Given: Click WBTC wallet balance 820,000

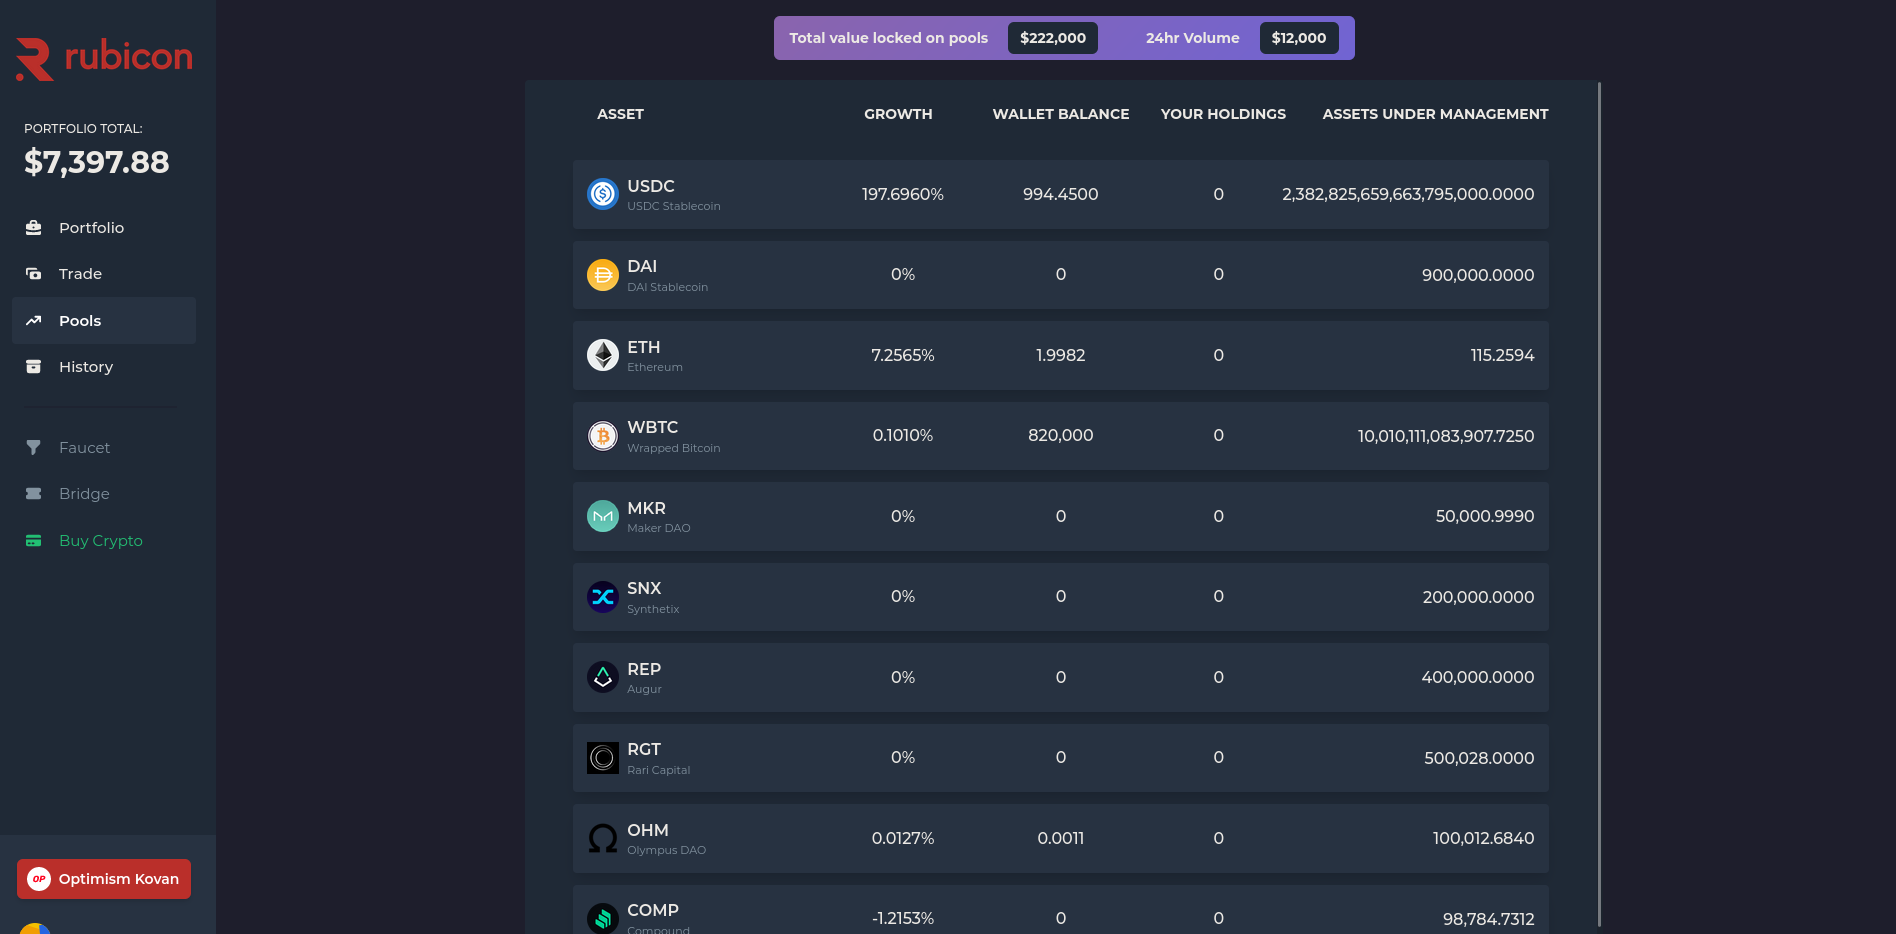Looking at the screenshot, I should pos(1061,435).
